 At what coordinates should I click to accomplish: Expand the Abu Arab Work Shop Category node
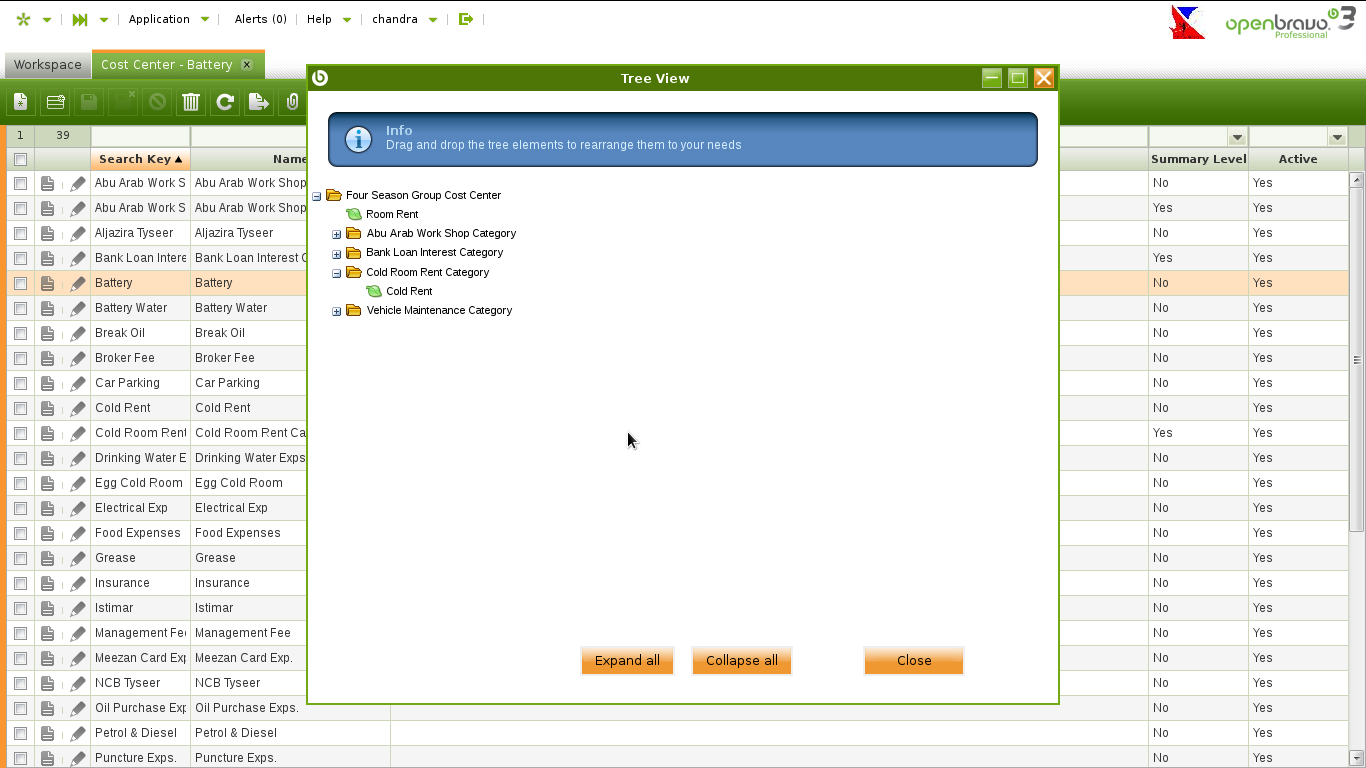click(337, 234)
